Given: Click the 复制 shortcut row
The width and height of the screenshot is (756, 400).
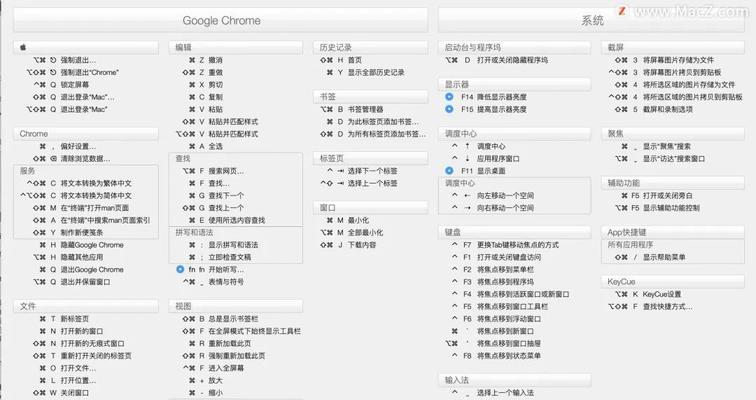Looking at the screenshot, I should point(206,97).
